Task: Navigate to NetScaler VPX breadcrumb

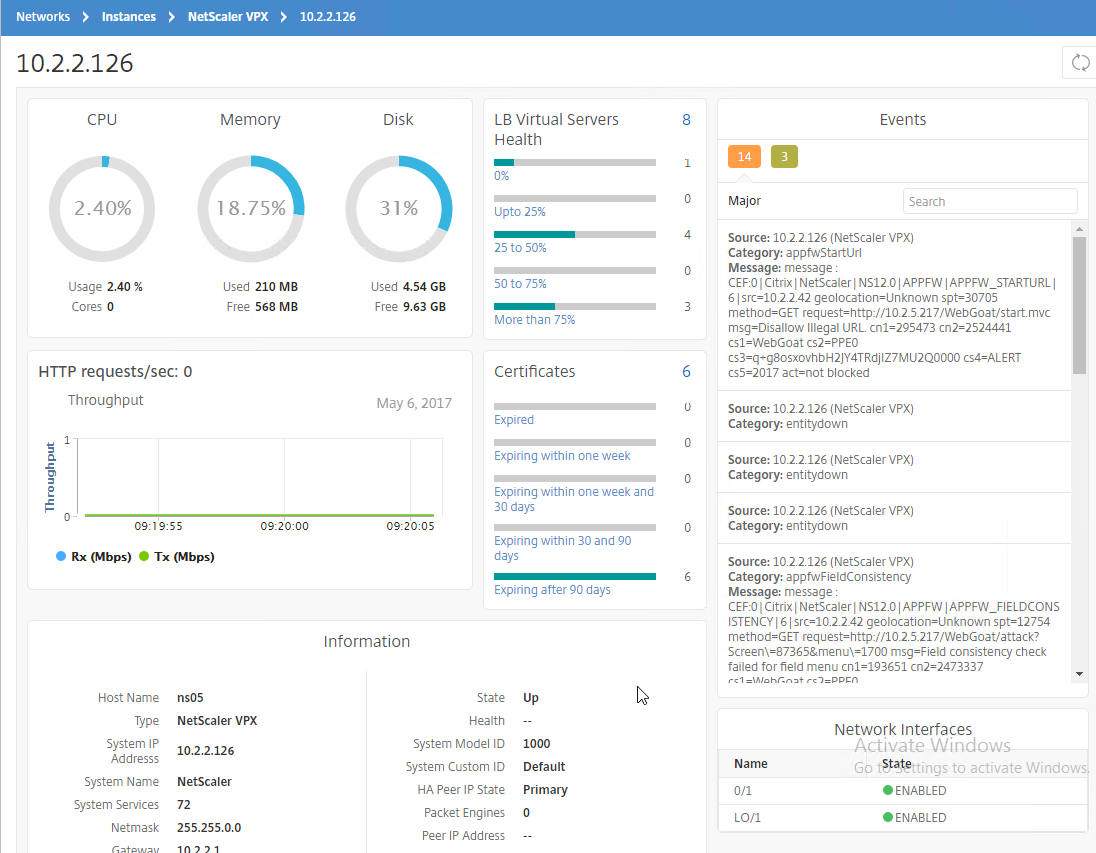Action: click(x=228, y=17)
